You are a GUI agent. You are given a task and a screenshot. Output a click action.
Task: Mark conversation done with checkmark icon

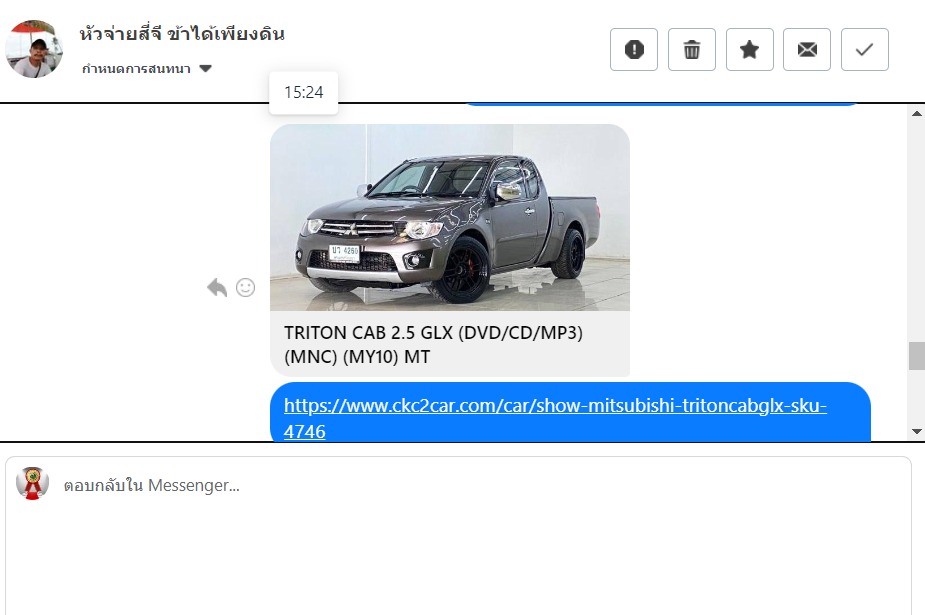864,50
